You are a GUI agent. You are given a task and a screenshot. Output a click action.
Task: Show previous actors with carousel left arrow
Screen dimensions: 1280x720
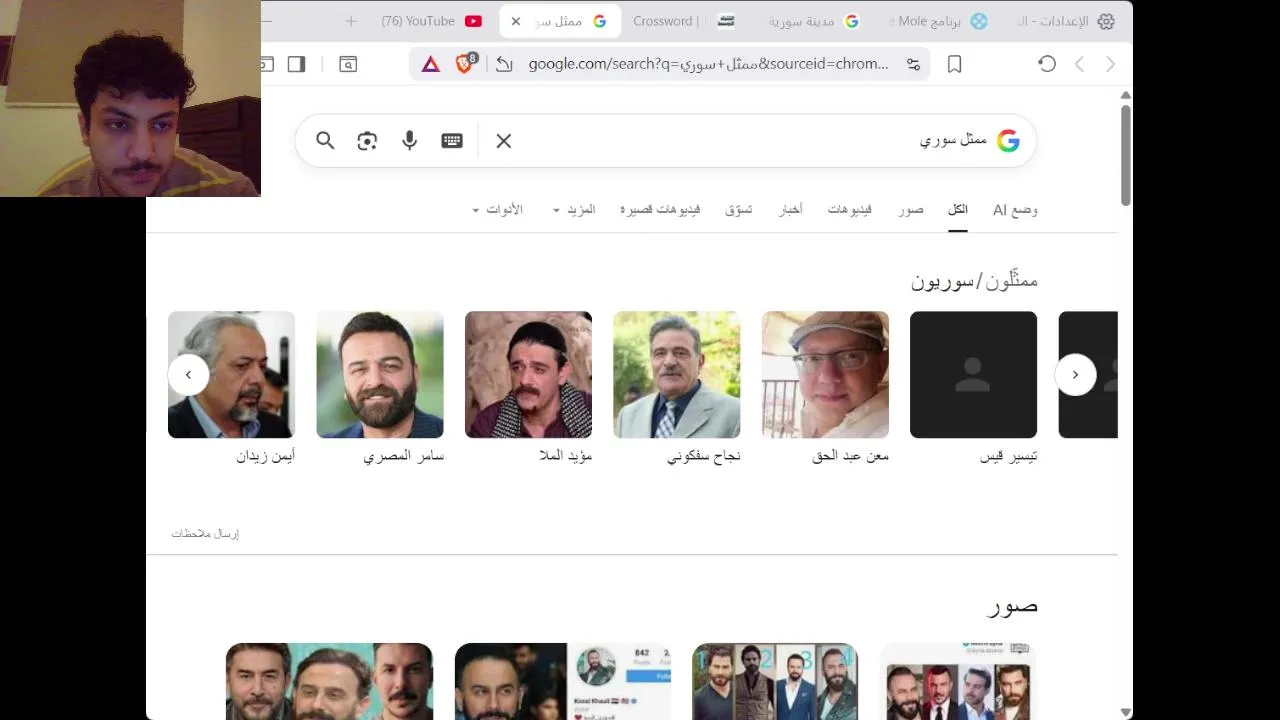[188, 375]
